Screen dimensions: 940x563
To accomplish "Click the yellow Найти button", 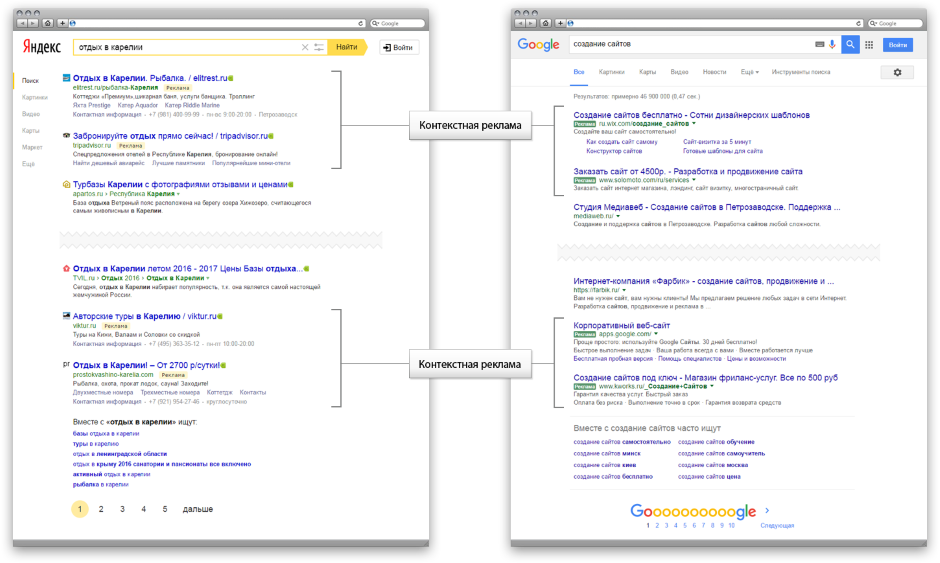I will click(x=347, y=47).
